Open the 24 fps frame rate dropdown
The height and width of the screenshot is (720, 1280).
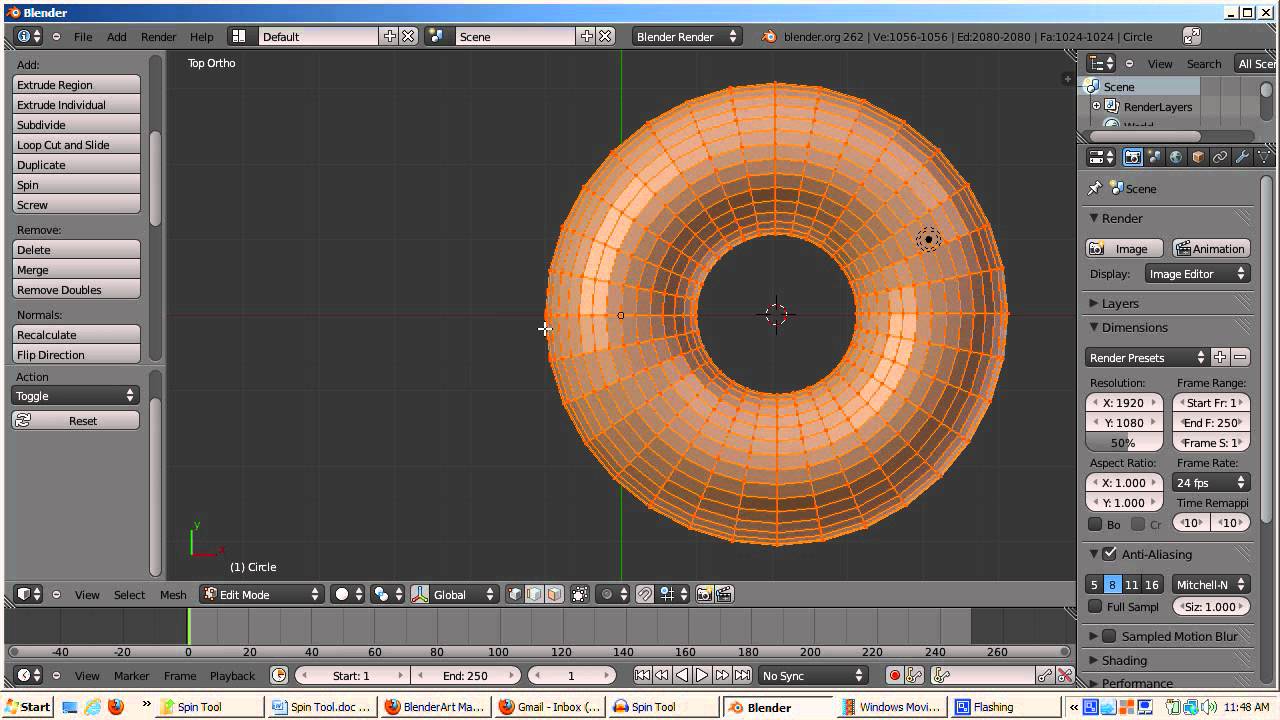click(1211, 482)
